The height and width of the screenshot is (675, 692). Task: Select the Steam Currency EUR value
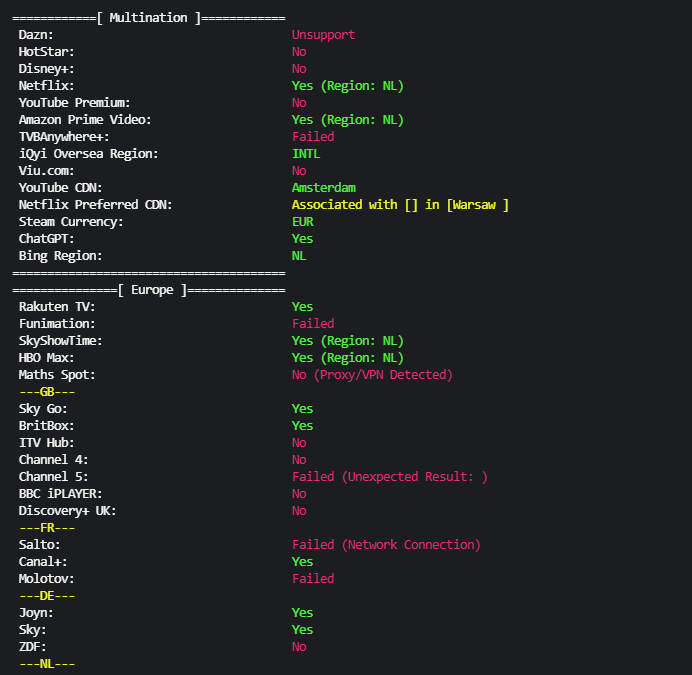[303, 222]
